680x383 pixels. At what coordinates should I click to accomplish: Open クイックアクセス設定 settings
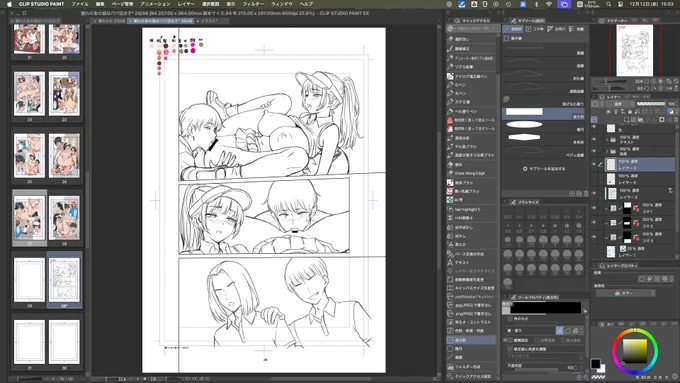click(x=472, y=376)
